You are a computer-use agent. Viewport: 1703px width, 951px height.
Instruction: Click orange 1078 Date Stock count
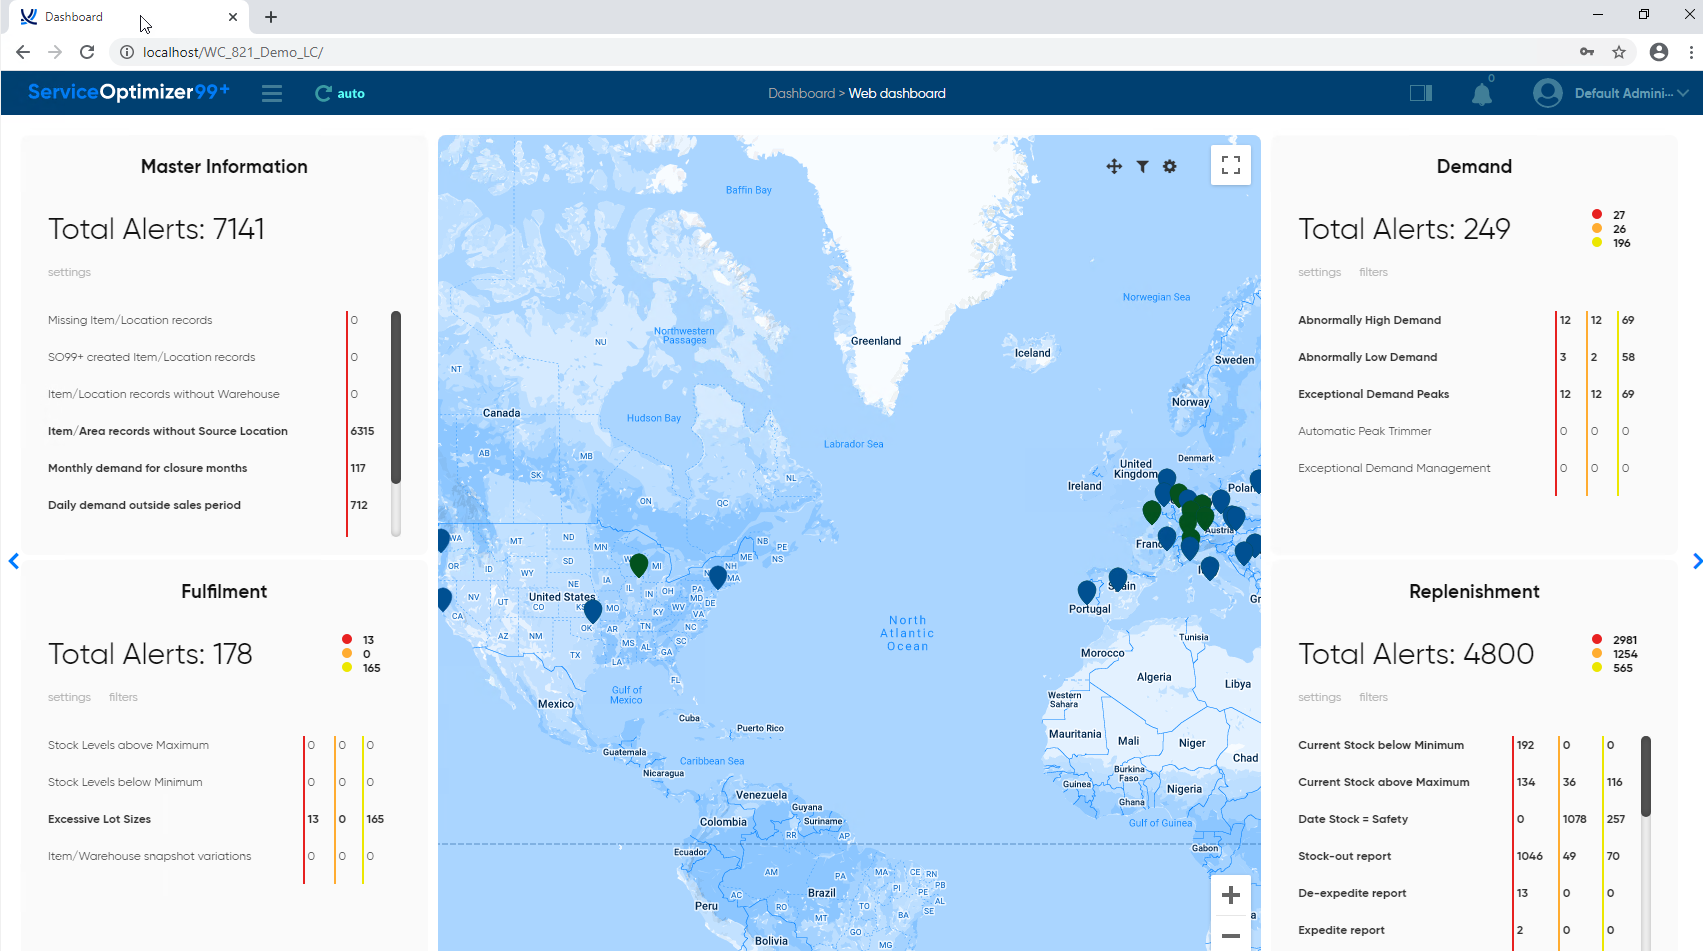(1575, 819)
